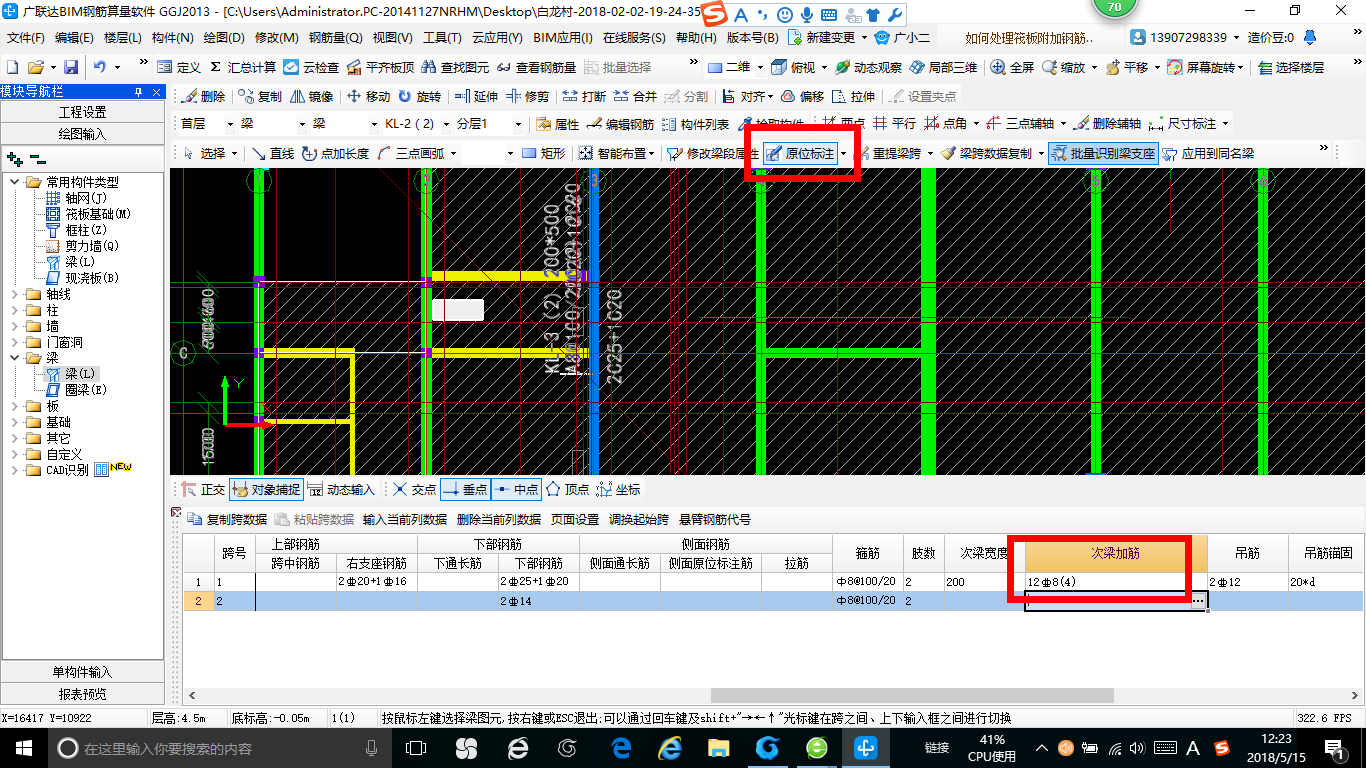Switch to 局部三维 partial 3D view

click(943, 67)
